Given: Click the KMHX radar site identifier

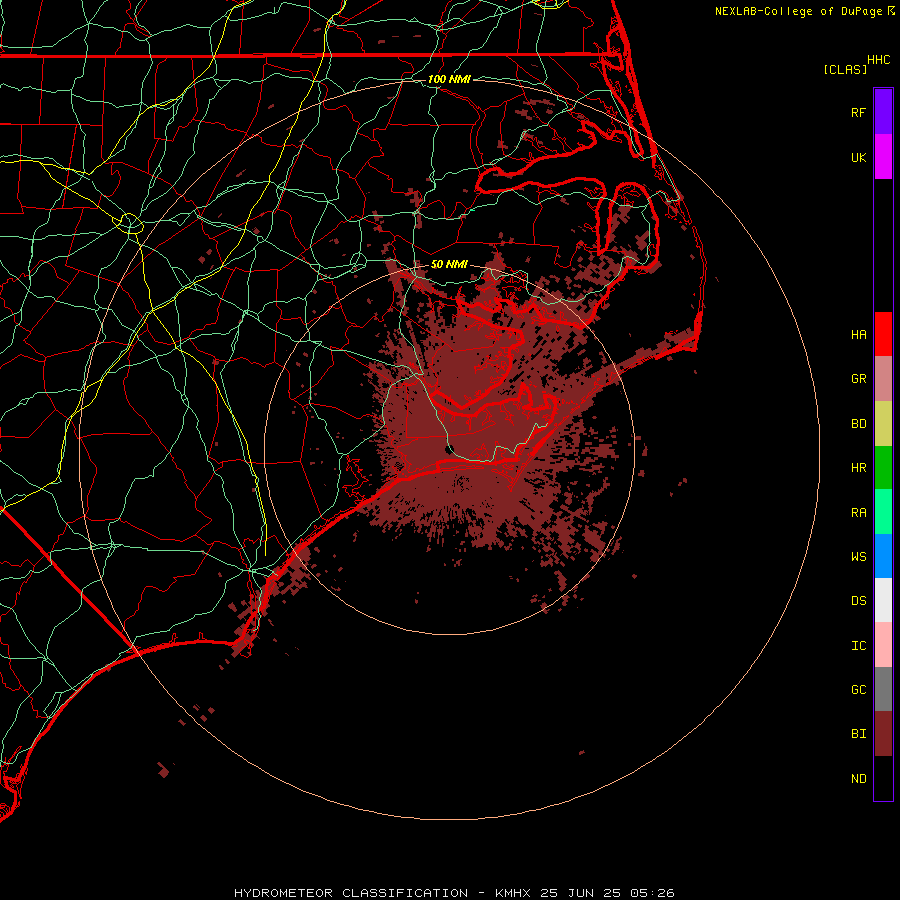Looking at the screenshot, I should (513, 893).
